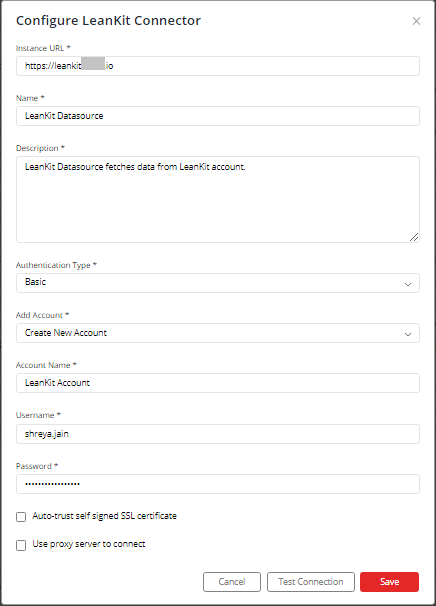Screen dimensions: 436x606
Task: Click the Authentication Type dropdown chevron
Action: click(x=407, y=284)
